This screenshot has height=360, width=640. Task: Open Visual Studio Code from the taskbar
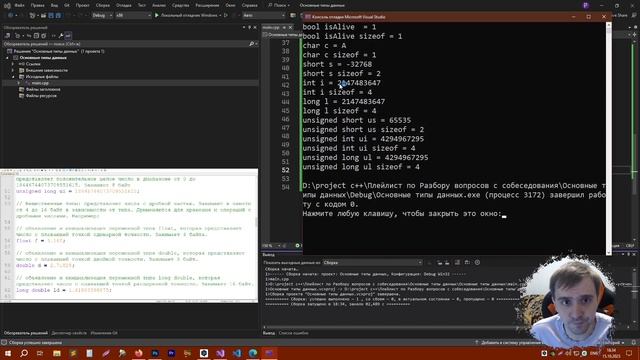coord(237,353)
